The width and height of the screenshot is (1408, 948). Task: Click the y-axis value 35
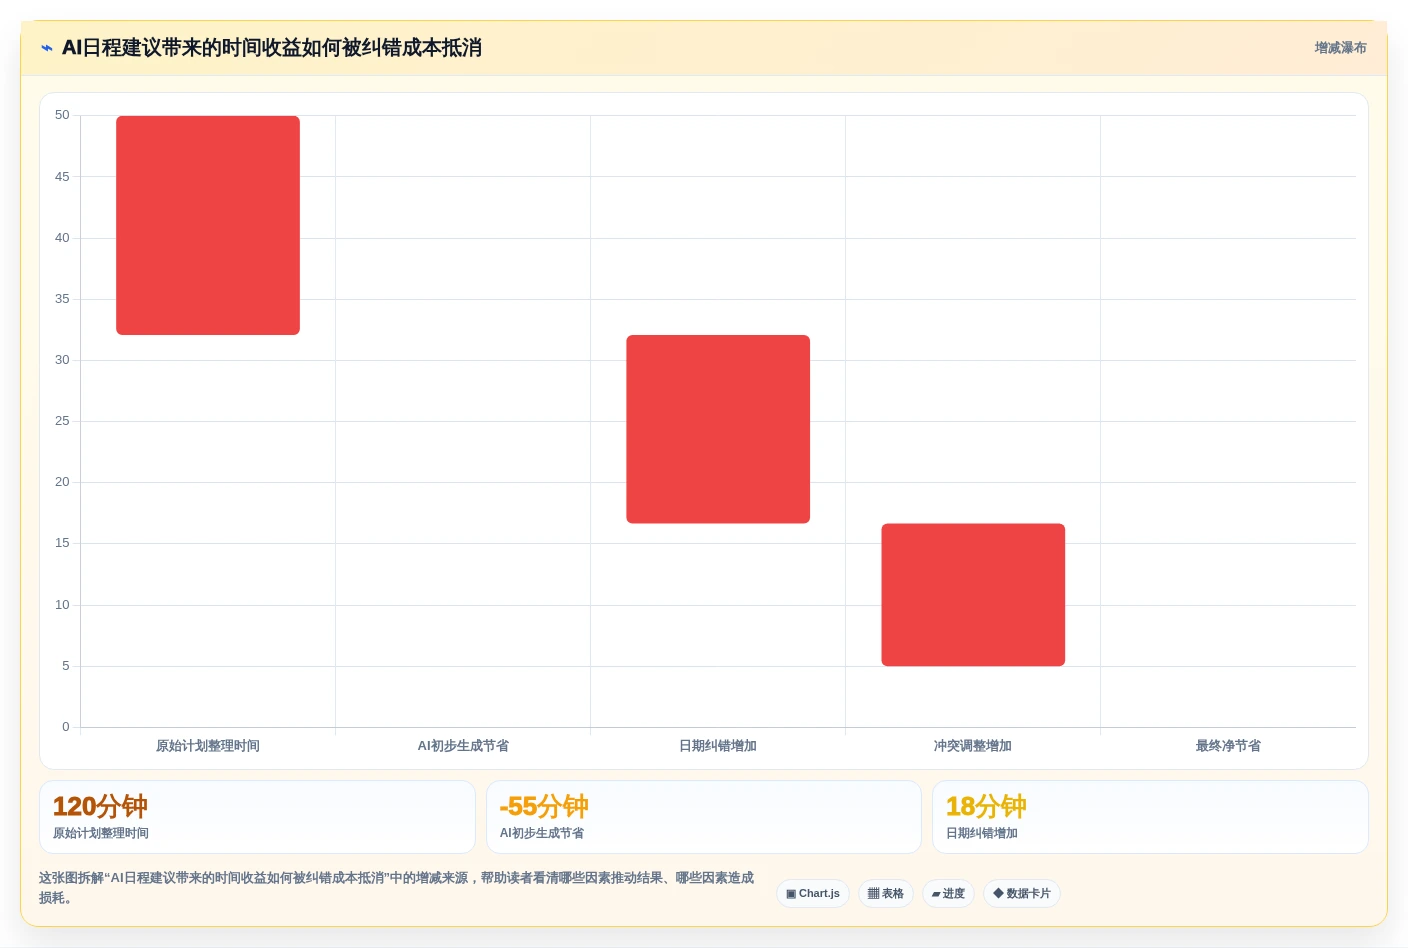click(62, 299)
